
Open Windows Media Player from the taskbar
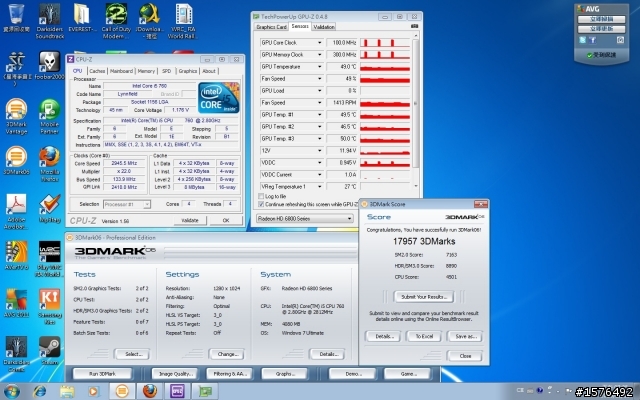(93, 391)
